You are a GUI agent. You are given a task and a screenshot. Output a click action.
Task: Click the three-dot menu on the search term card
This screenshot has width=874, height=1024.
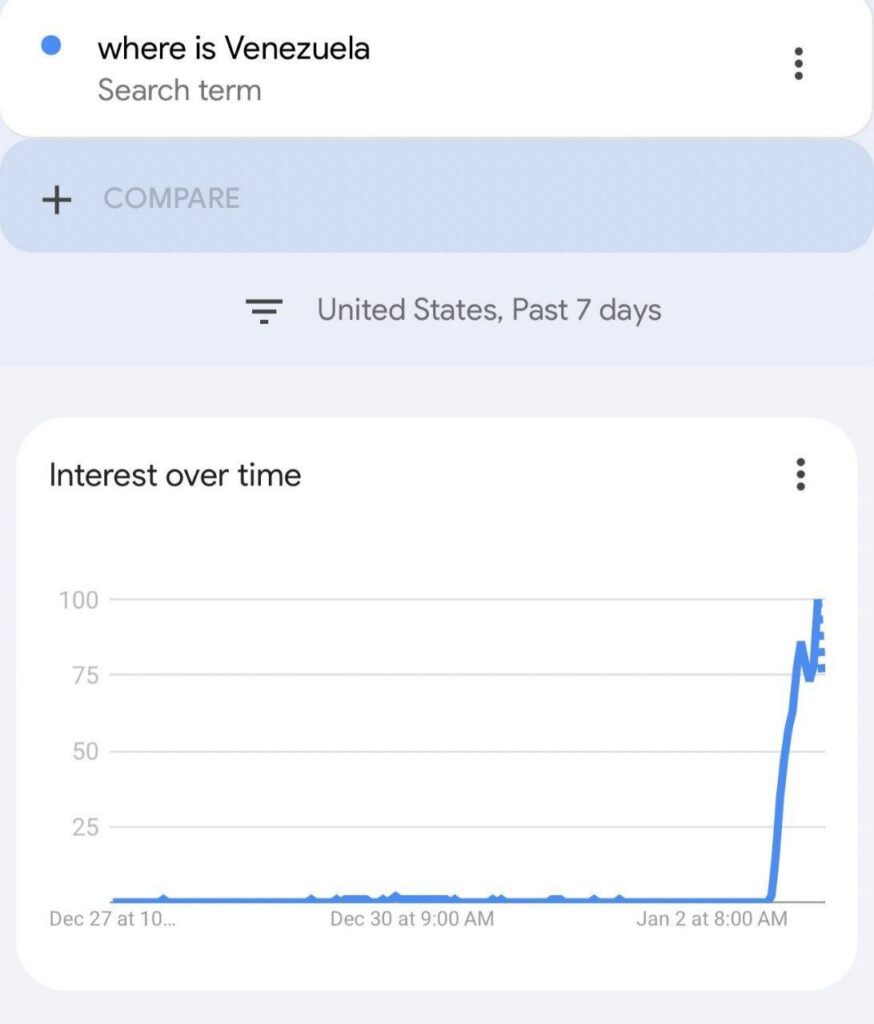(x=799, y=66)
